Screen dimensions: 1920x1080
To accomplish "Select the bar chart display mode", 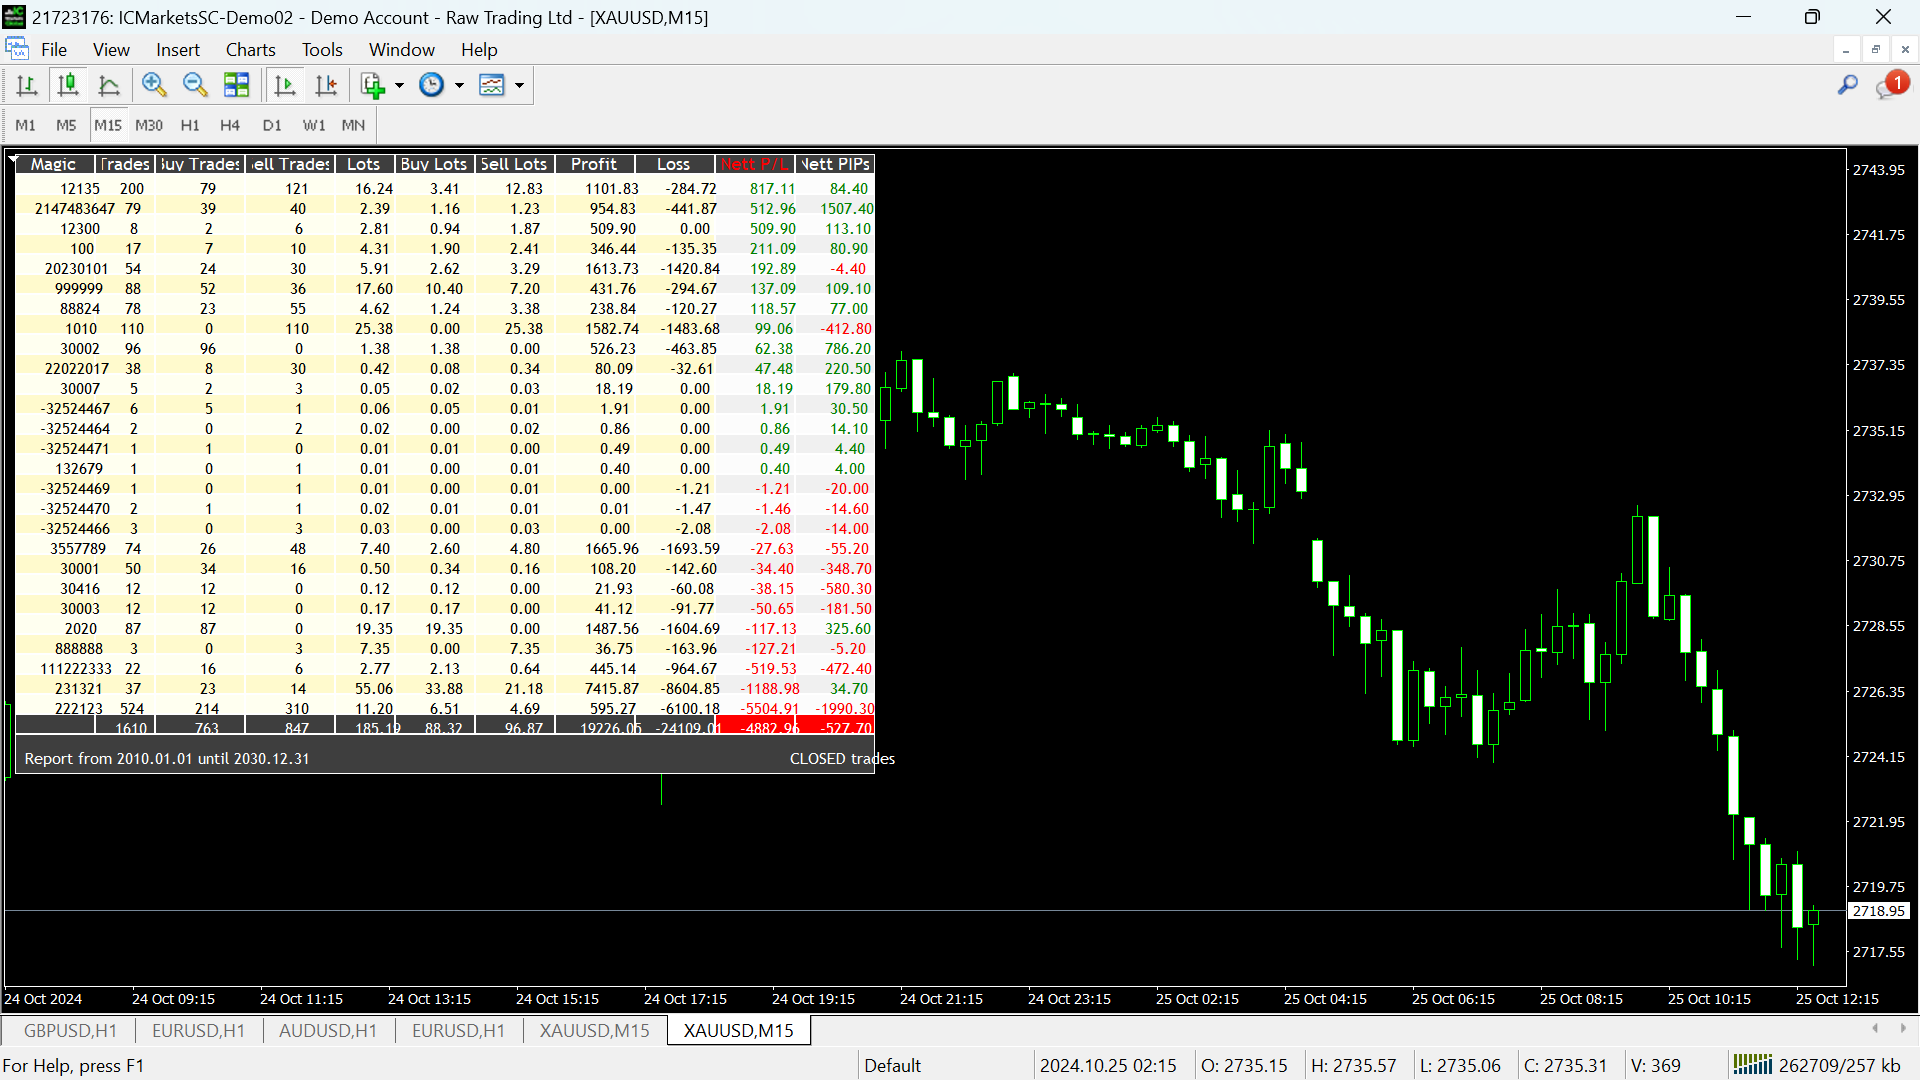I will coord(27,85).
